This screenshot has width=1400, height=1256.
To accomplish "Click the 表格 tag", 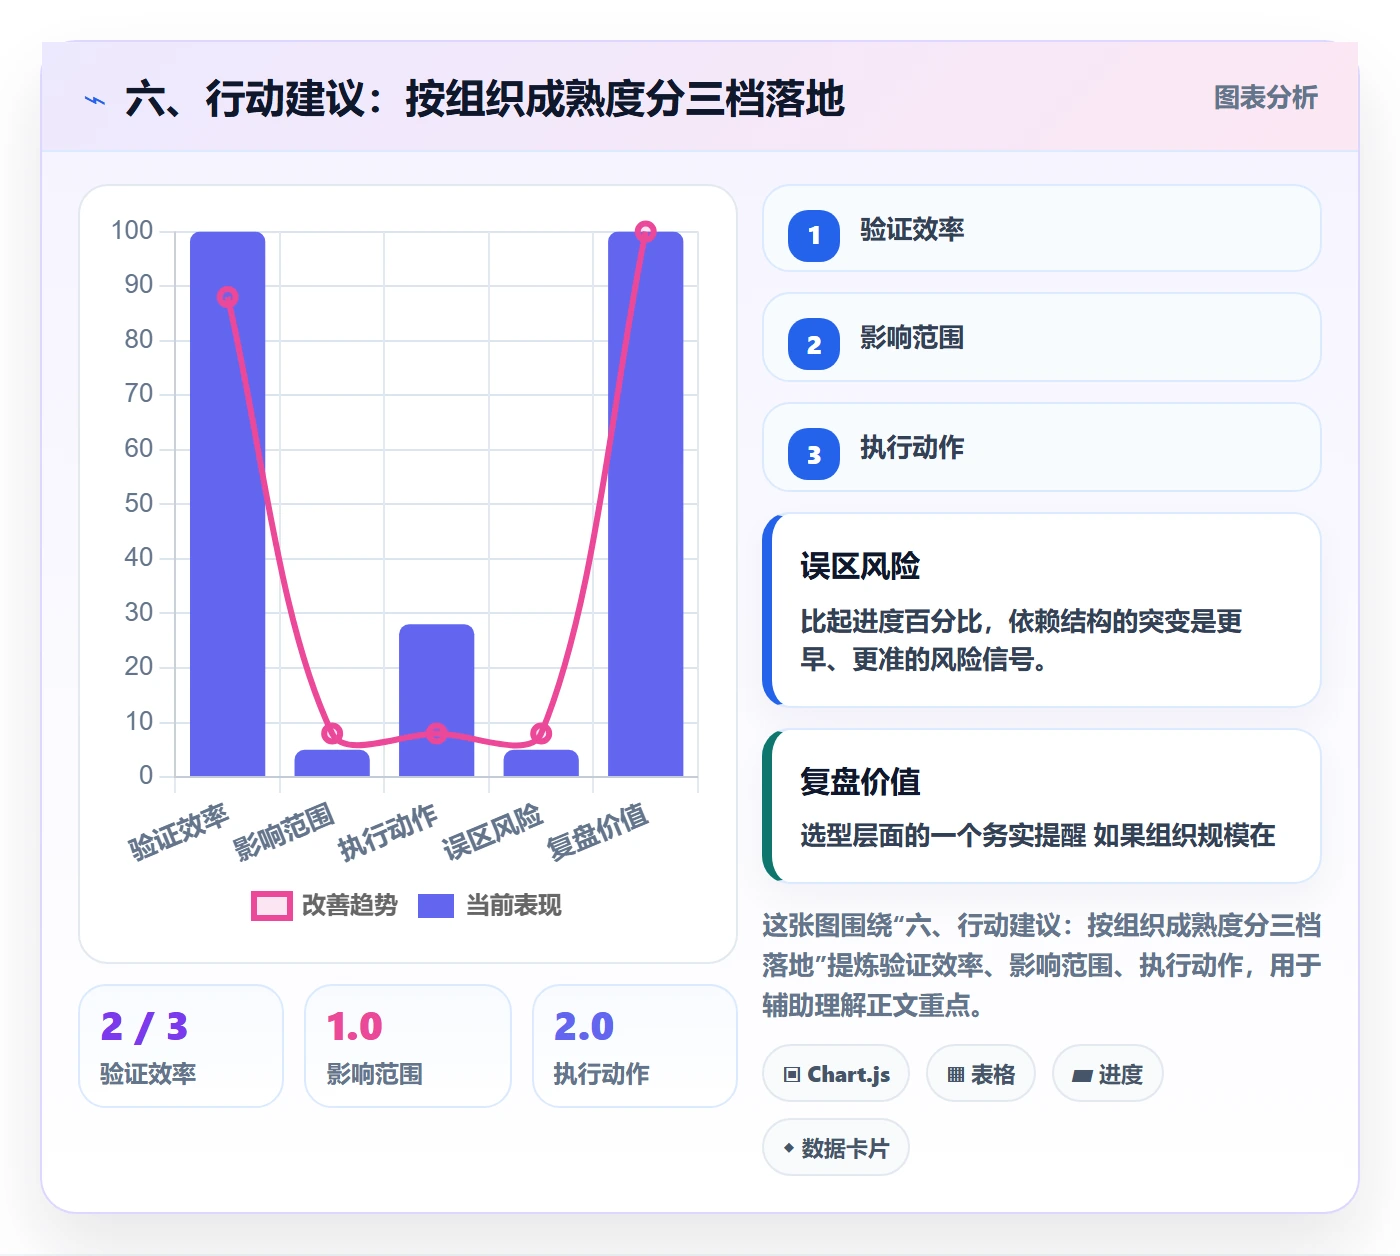I will (x=981, y=1074).
